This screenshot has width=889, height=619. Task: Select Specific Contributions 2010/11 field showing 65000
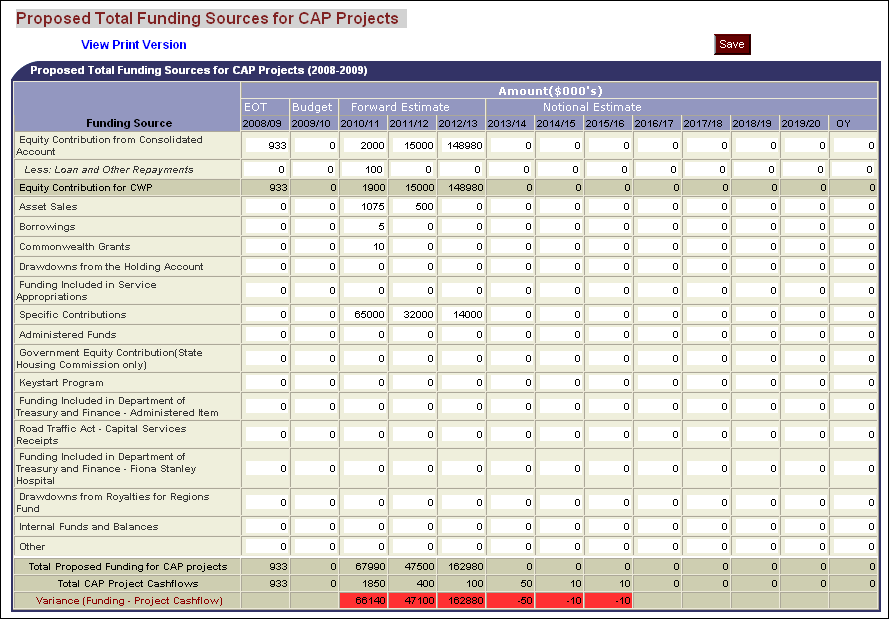(363, 315)
